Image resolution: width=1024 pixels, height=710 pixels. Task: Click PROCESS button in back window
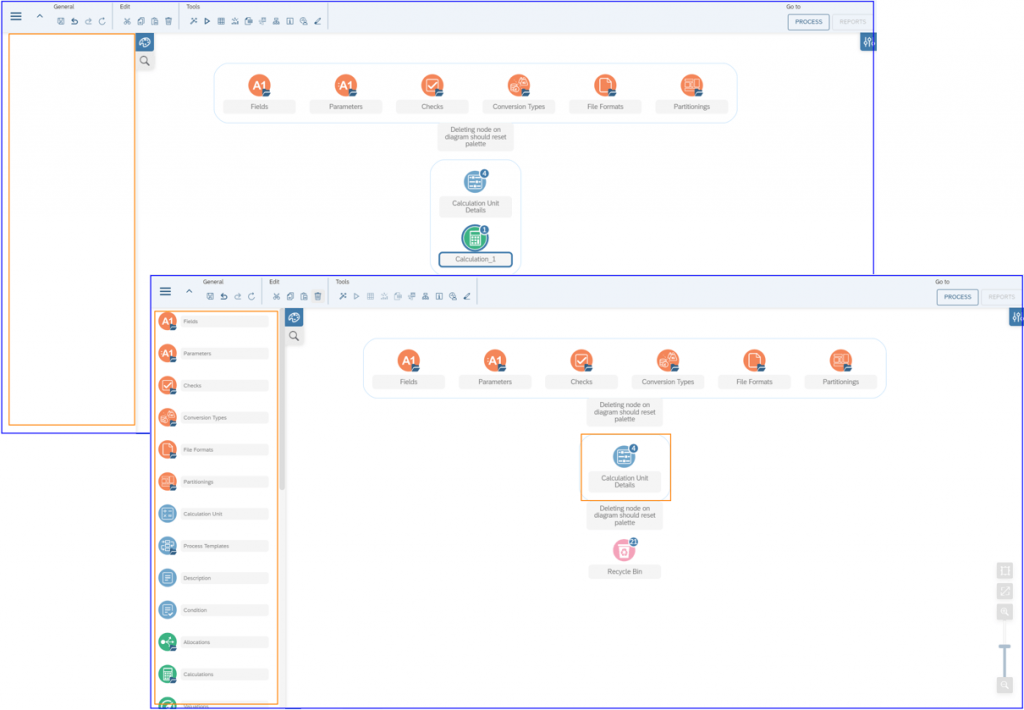[808, 22]
